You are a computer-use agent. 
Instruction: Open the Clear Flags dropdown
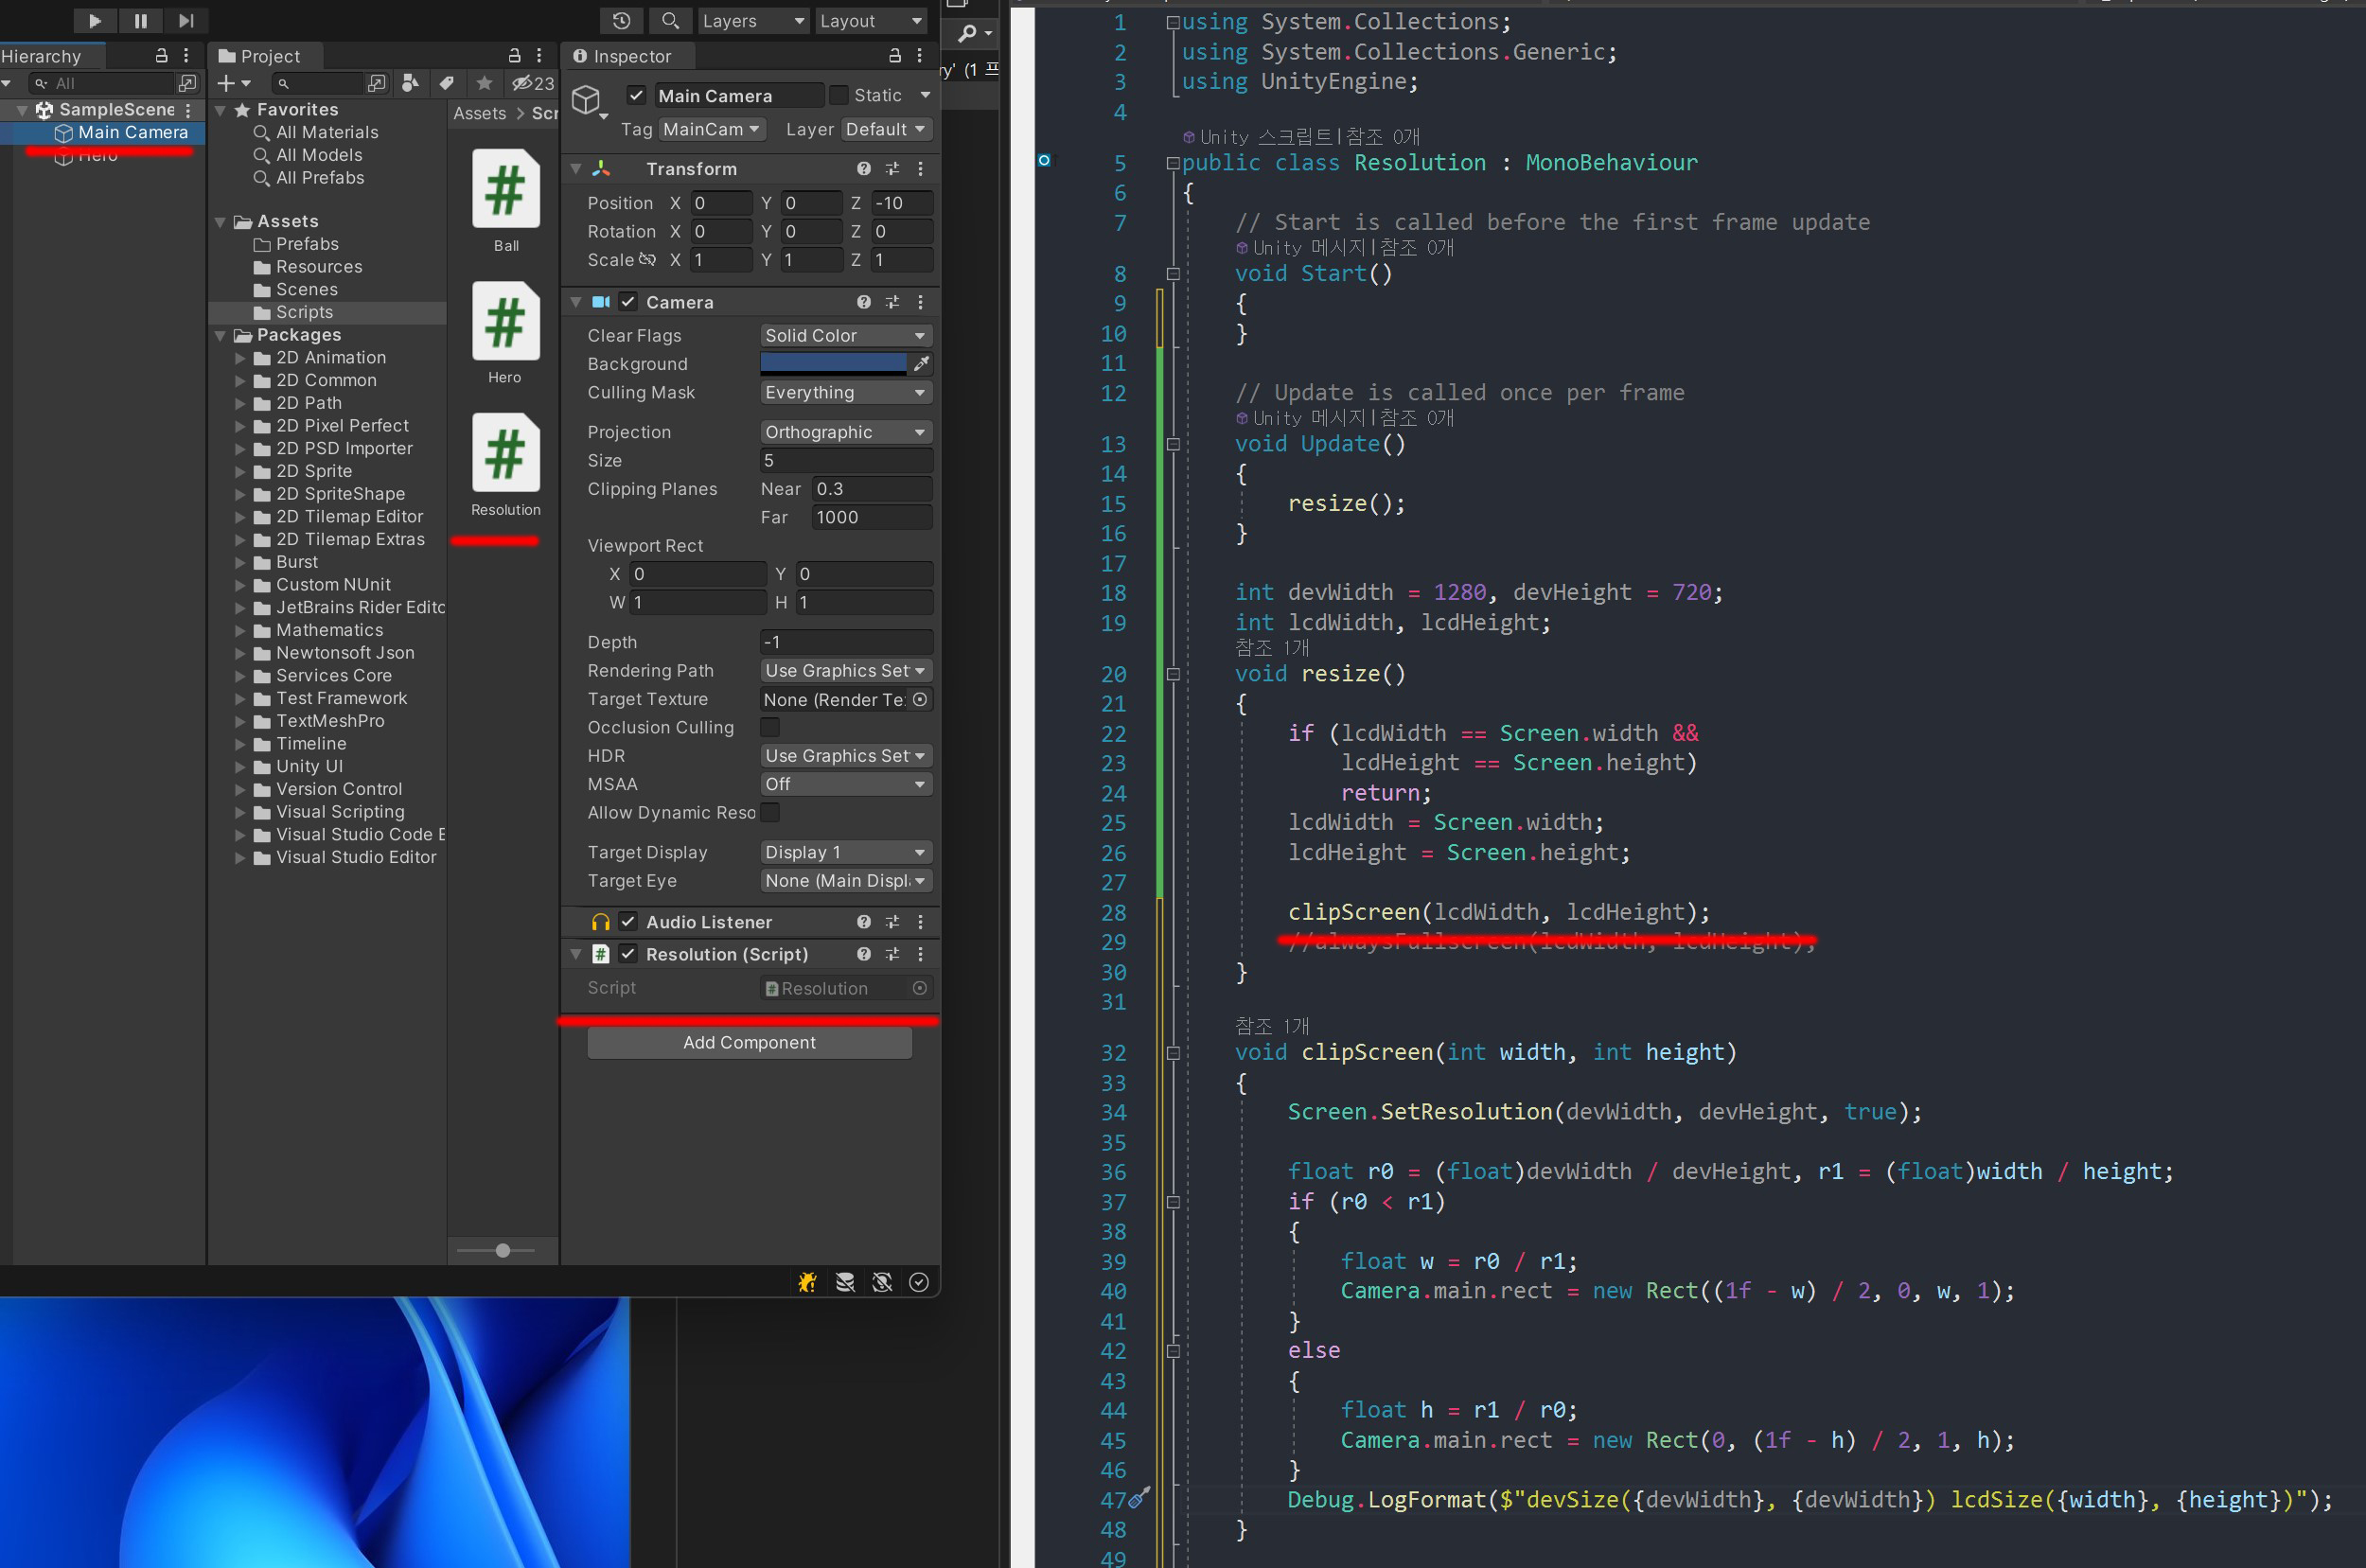point(845,336)
